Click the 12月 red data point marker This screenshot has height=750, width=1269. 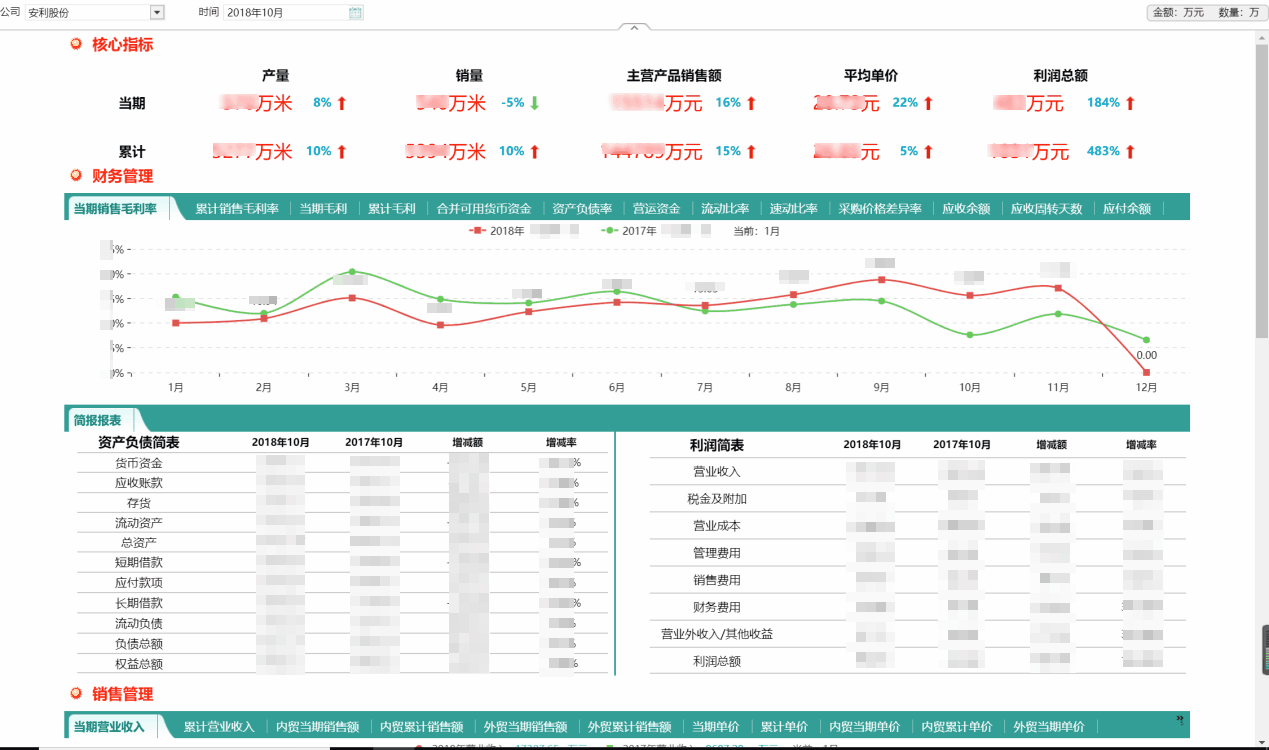1146,373
